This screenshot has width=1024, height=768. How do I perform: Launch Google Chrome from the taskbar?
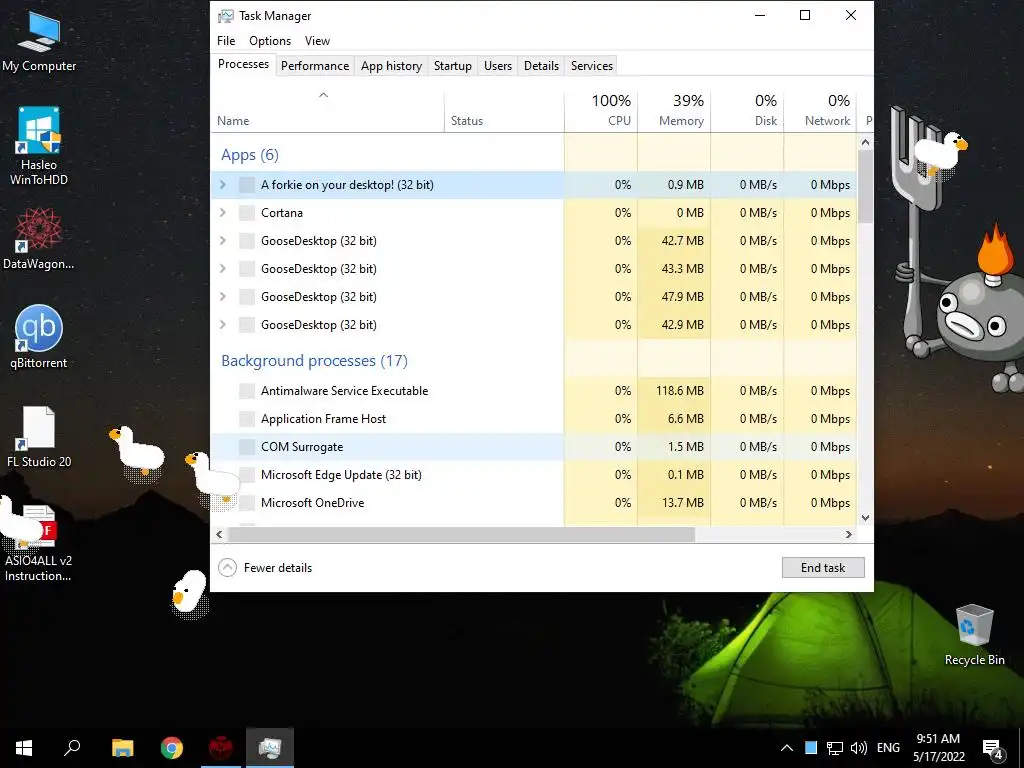pos(172,748)
